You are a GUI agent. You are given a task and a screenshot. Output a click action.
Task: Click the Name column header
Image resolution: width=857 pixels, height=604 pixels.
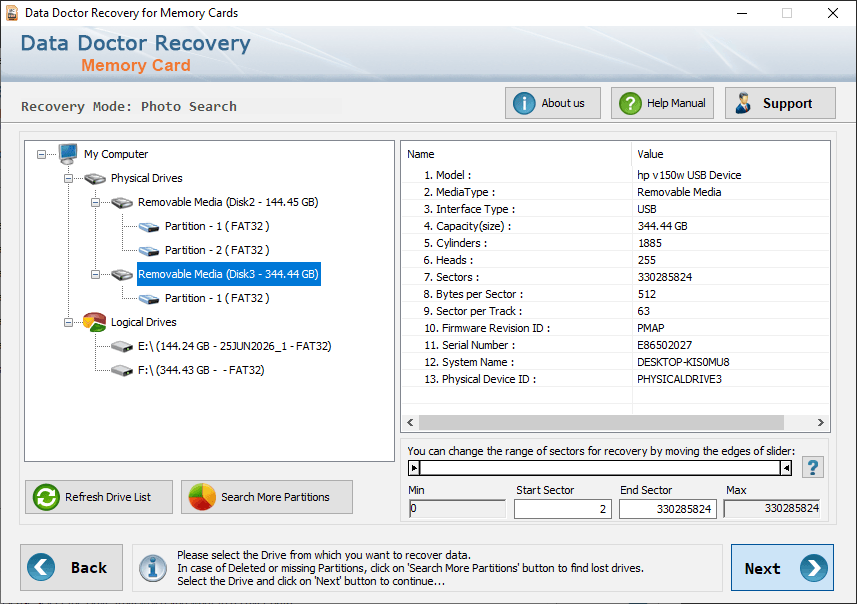pyautogui.click(x=516, y=154)
